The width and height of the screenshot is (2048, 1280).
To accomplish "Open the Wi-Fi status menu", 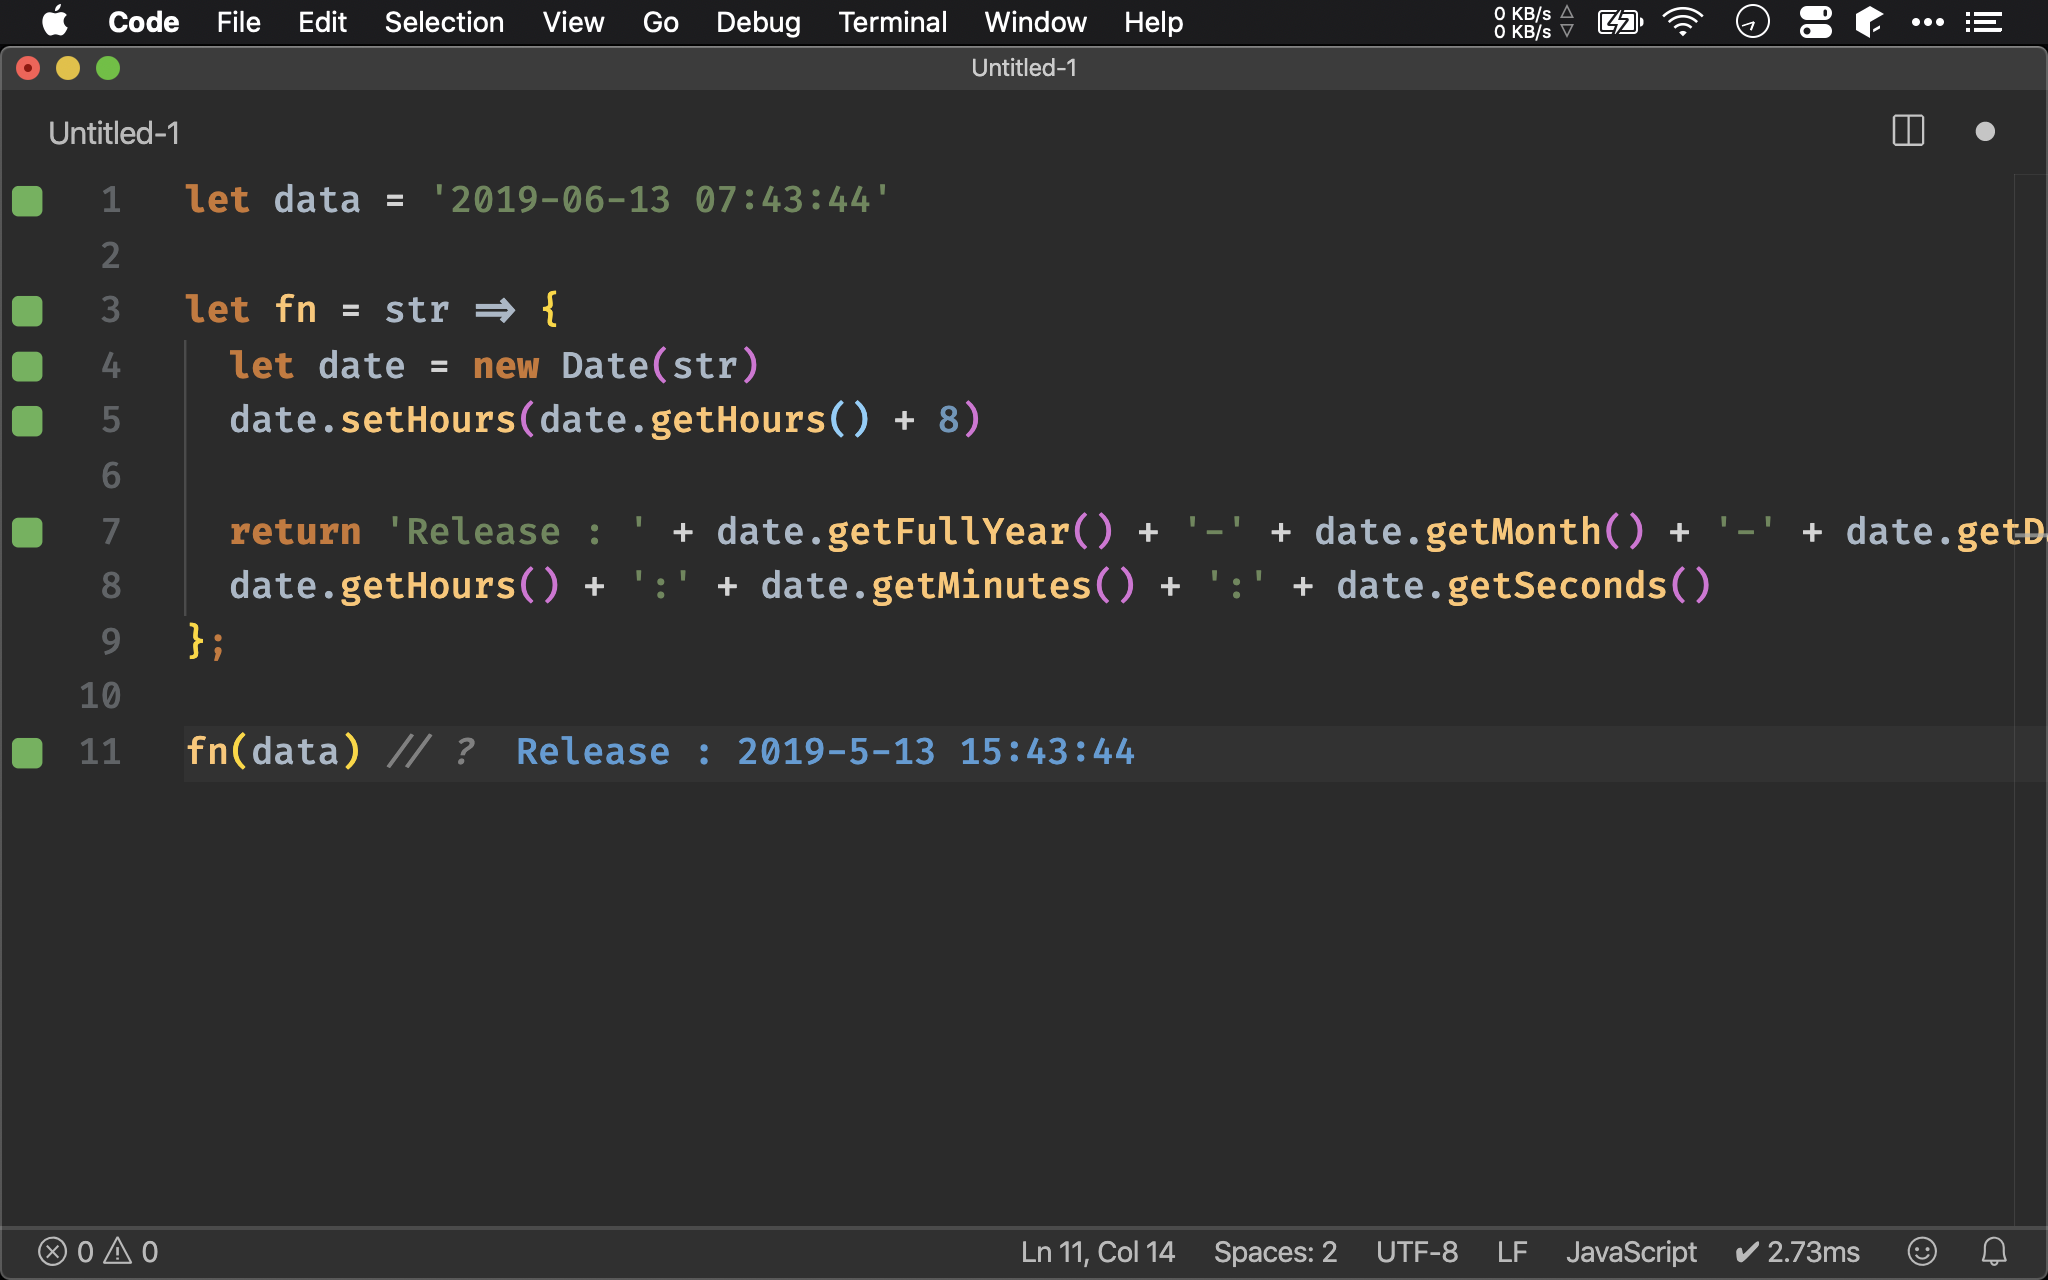I will (x=1683, y=22).
